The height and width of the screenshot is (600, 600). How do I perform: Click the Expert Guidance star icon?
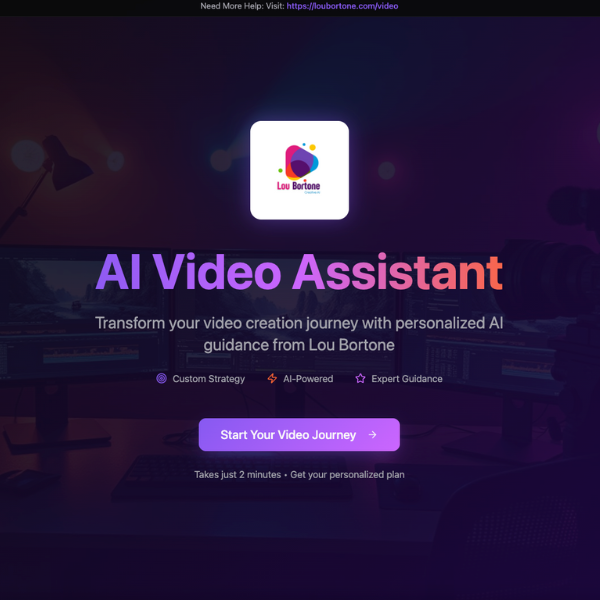(360, 378)
